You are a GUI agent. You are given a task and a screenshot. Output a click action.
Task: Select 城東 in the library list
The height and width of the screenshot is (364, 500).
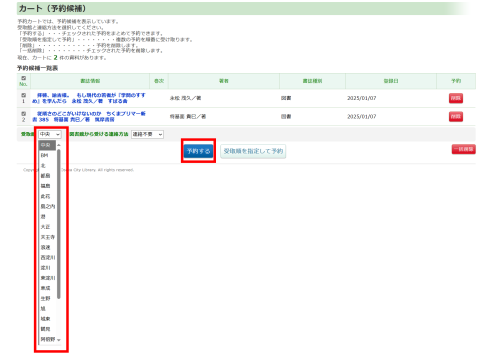(47, 319)
